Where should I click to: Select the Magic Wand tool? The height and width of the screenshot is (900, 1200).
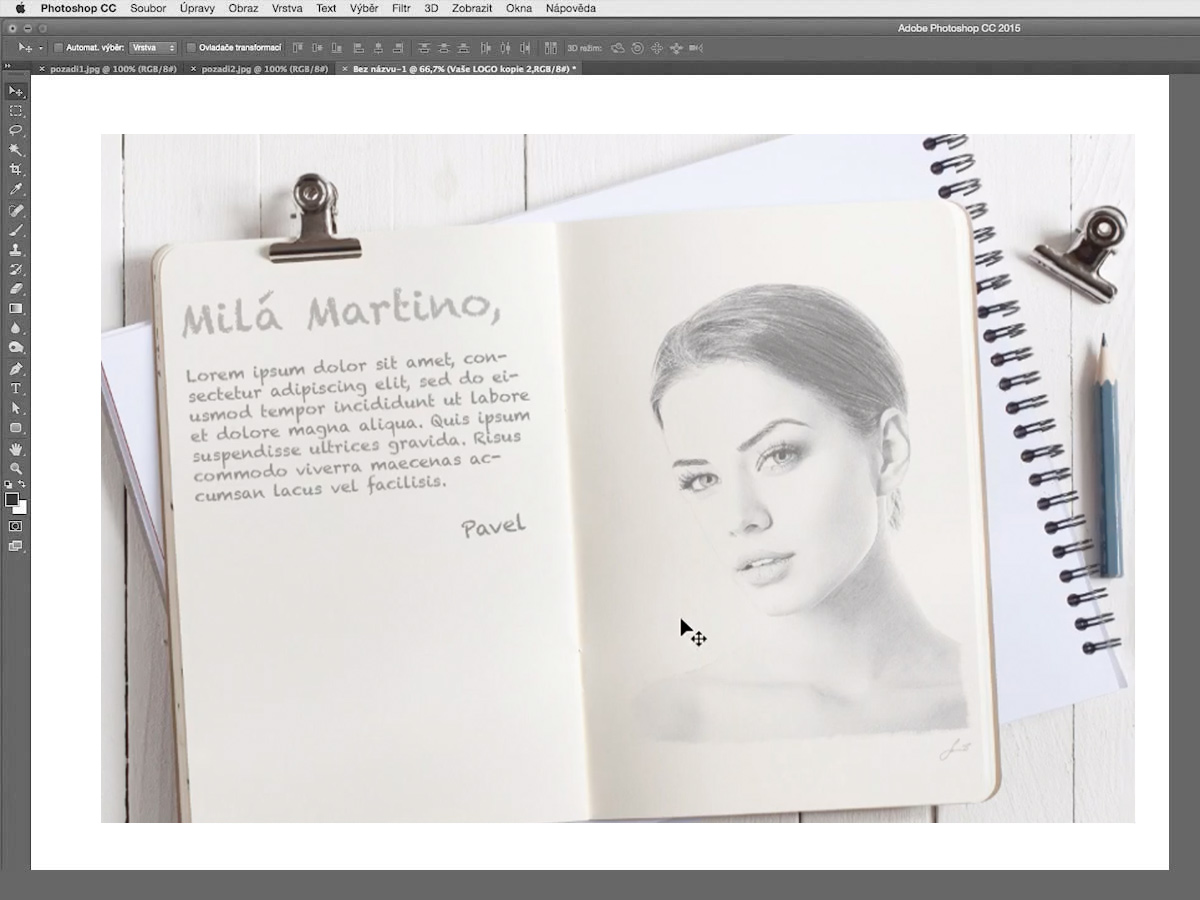[x=16, y=150]
